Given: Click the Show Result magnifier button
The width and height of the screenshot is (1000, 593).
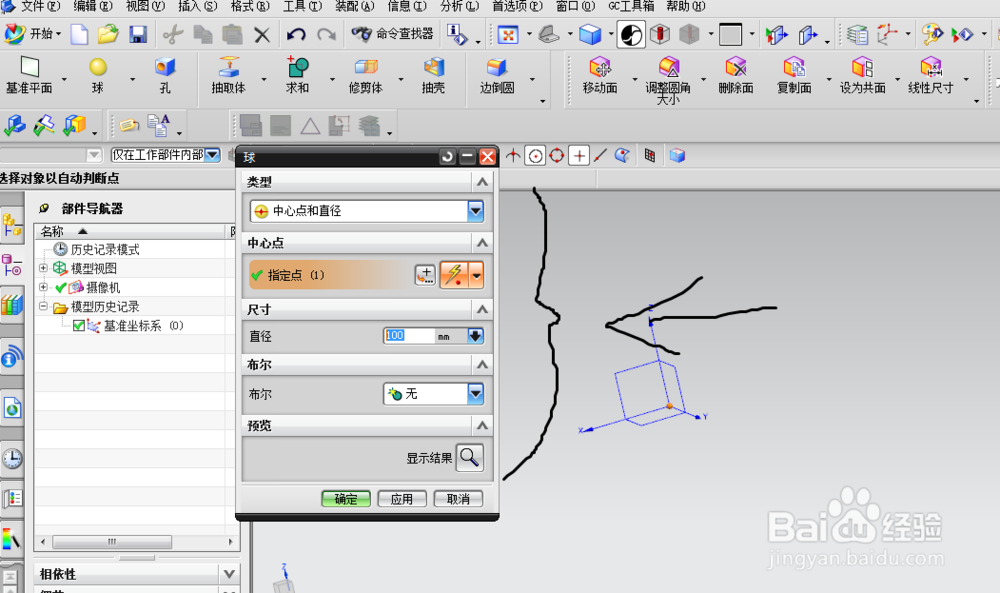Looking at the screenshot, I should point(469,457).
